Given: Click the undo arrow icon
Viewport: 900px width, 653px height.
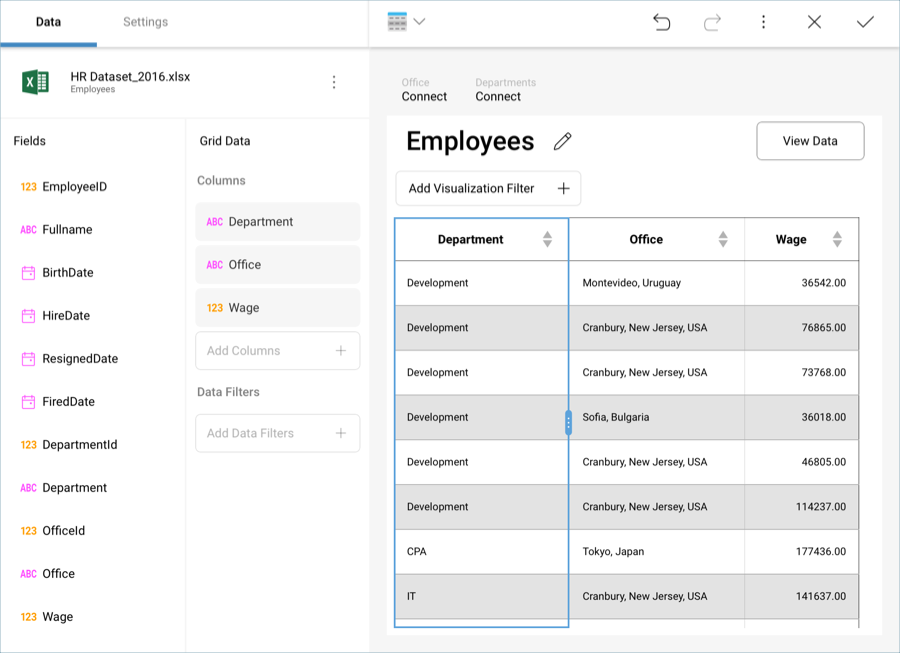Looking at the screenshot, I should pos(661,22).
